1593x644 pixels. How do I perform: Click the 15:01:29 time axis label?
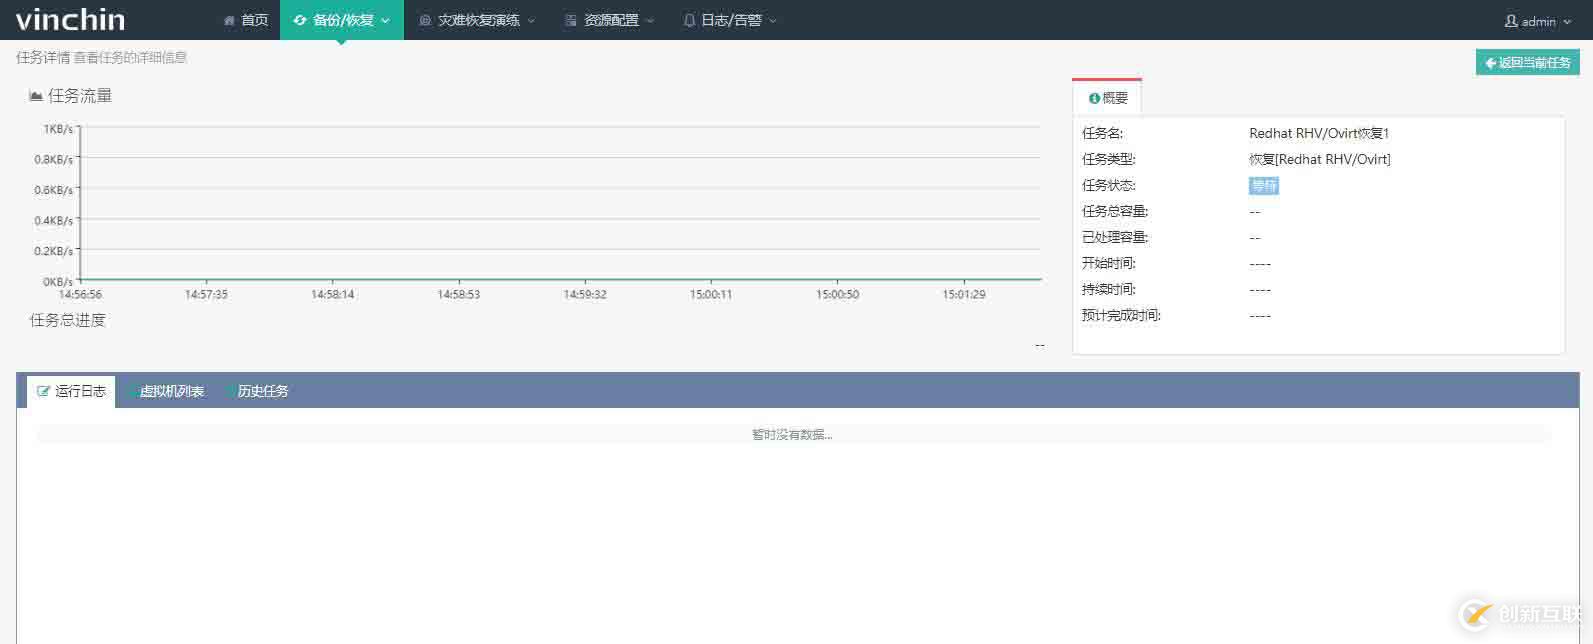(x=964, y=294)
